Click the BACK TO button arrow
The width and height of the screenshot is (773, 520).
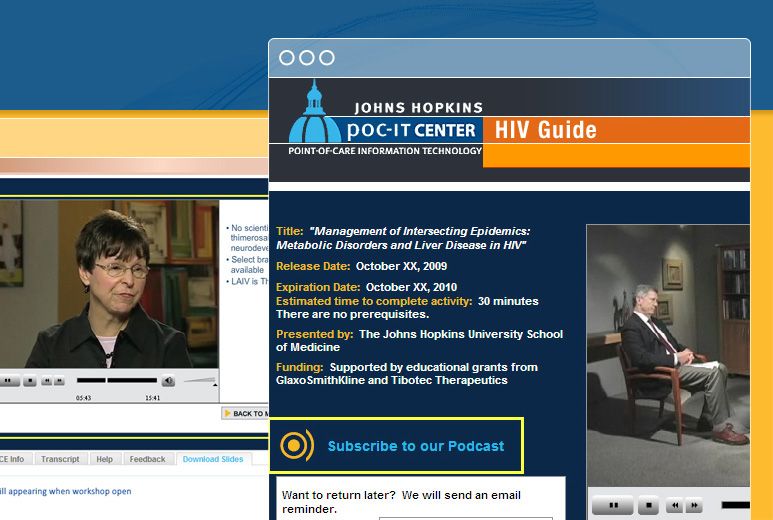227,413
